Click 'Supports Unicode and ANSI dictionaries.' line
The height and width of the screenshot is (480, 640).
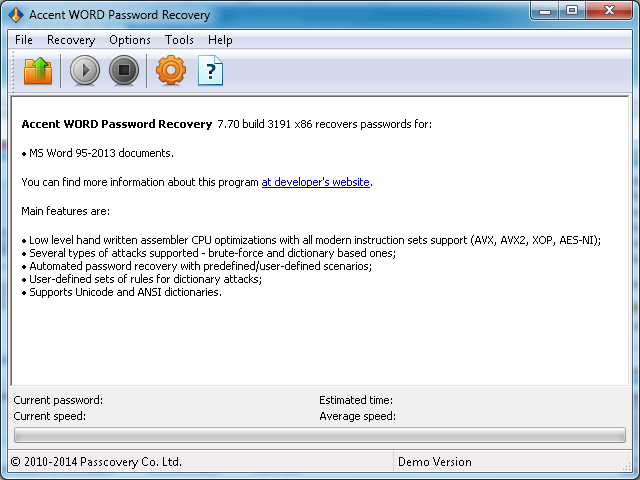pos(122,292)
